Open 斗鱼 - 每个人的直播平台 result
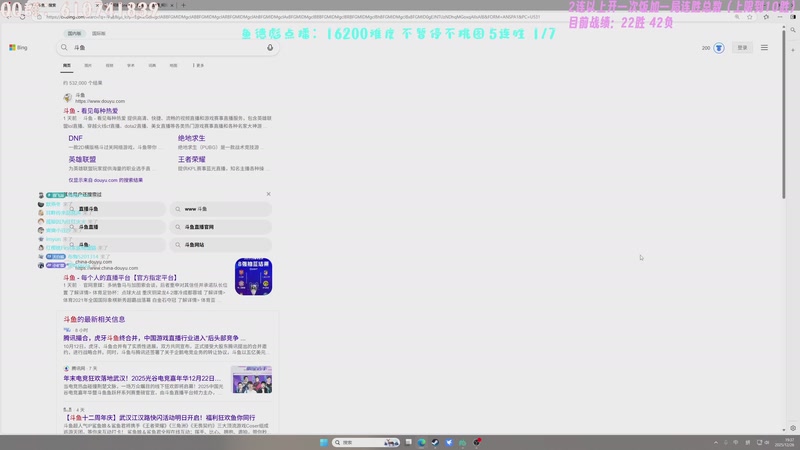 [x=120, y=278]
